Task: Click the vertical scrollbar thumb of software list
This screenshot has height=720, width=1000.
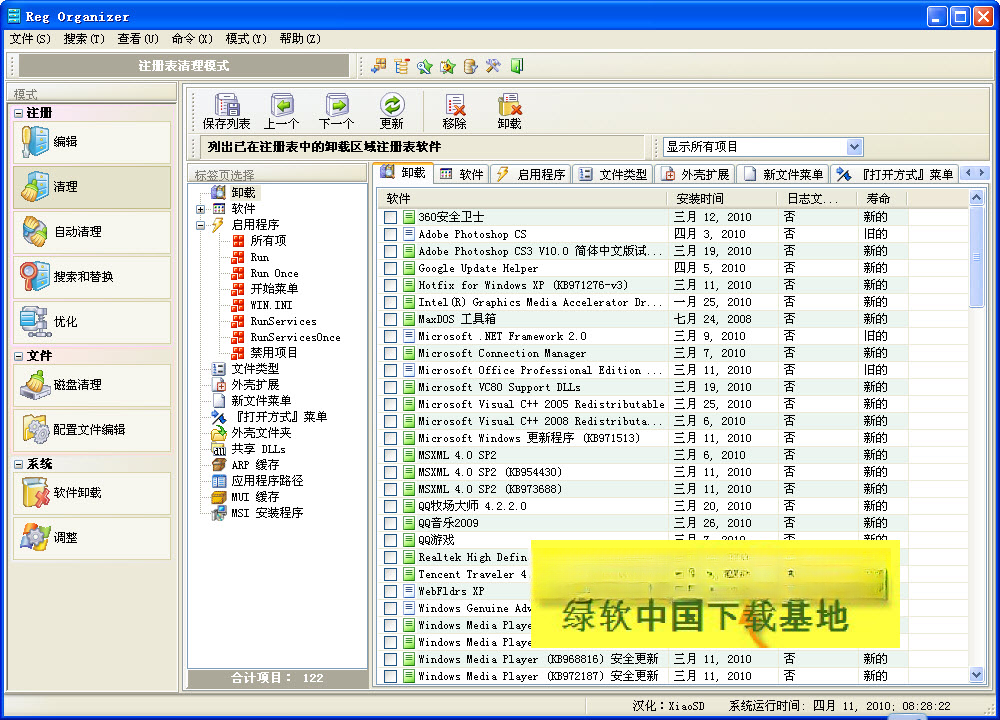Action: pyautogui.click(x=976, y=256)
